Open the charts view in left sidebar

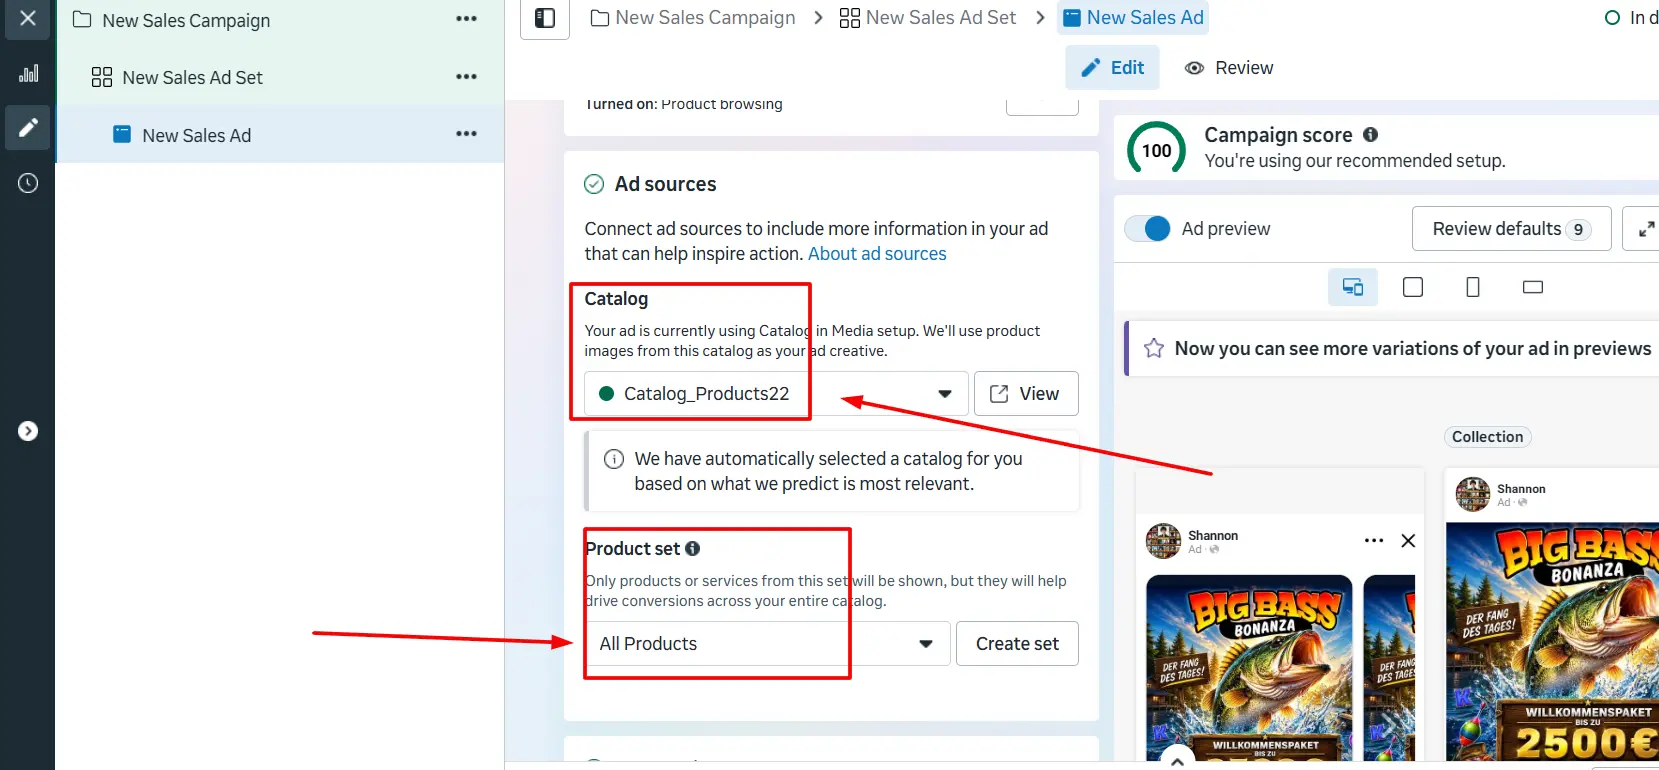point(28,73)
